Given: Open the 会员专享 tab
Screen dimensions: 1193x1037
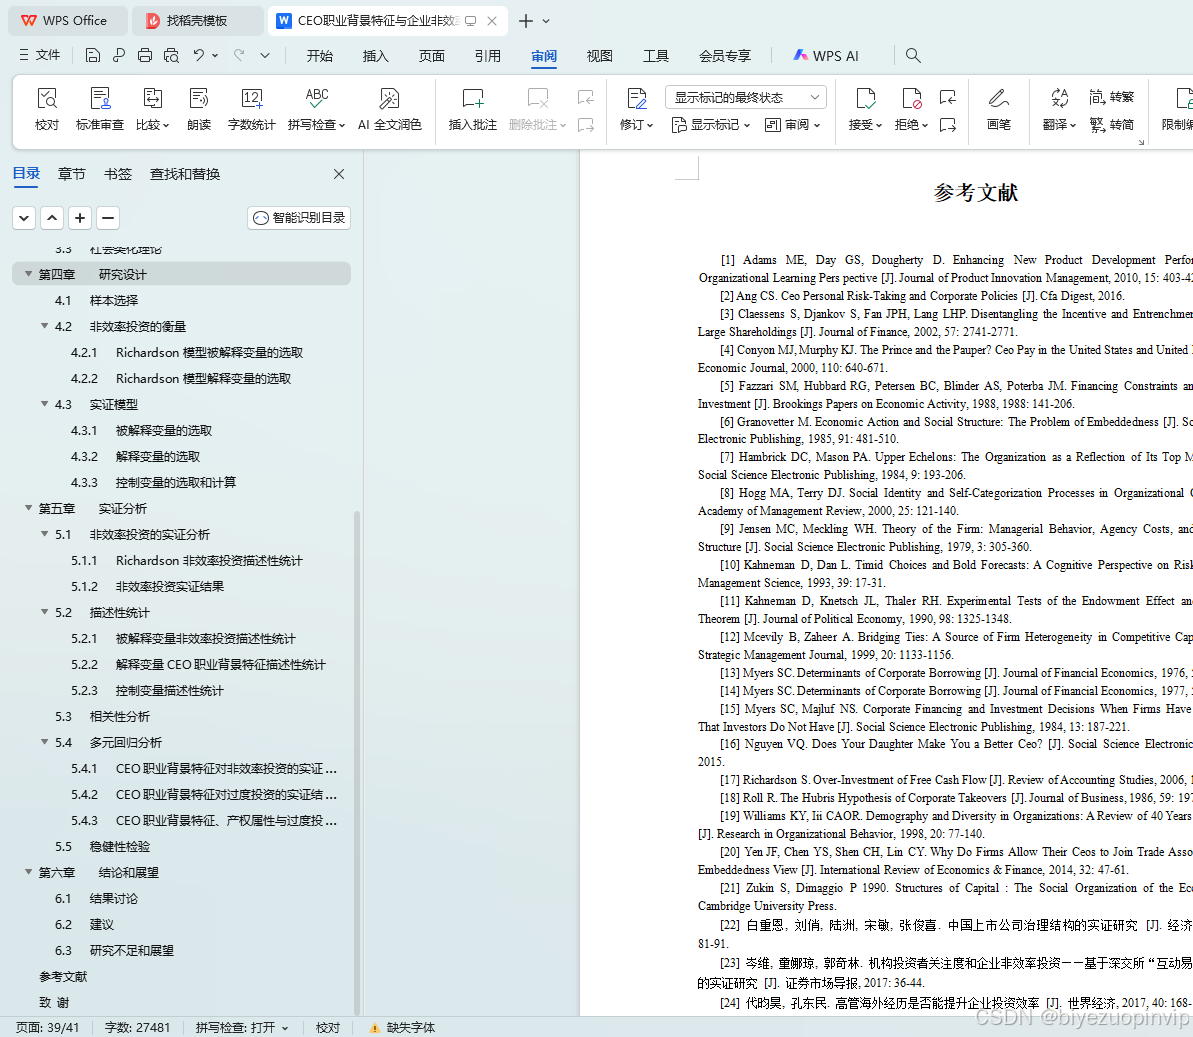Looking at the screenshot, I should click(x=725, y=56).
